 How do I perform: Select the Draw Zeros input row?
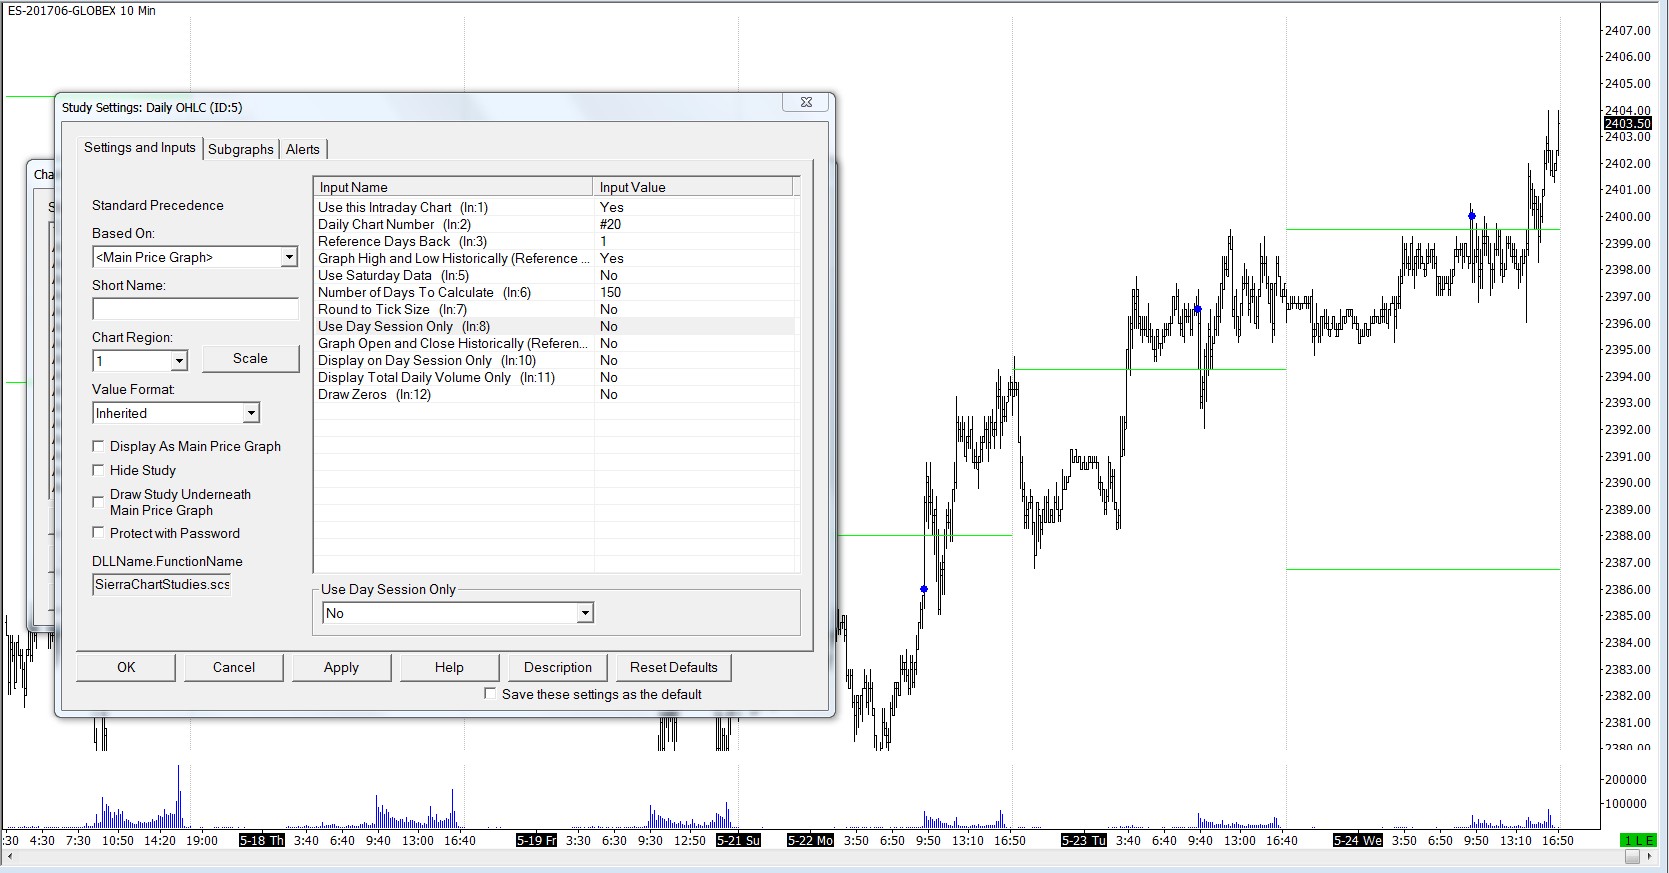tap(556, 394)
